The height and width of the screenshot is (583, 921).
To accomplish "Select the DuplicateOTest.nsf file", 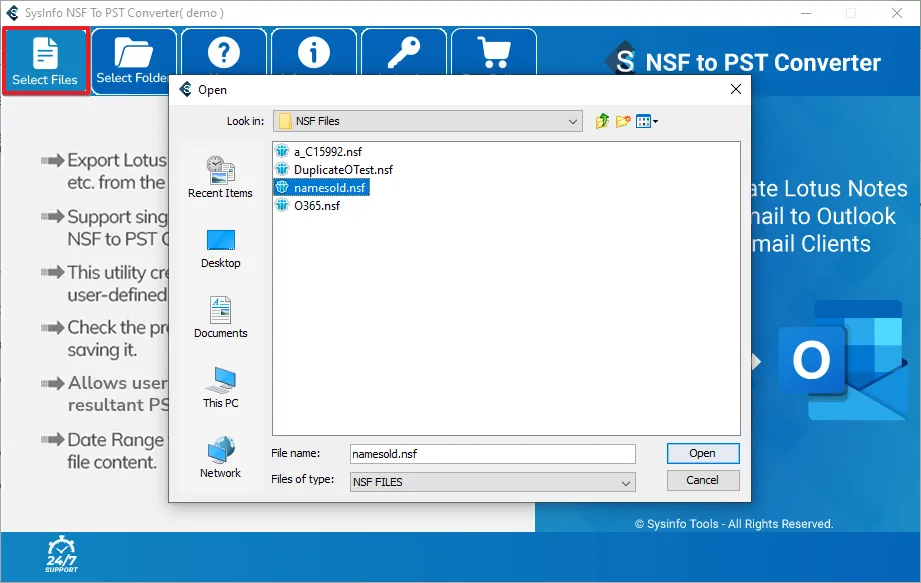I will tap(343, 170).
